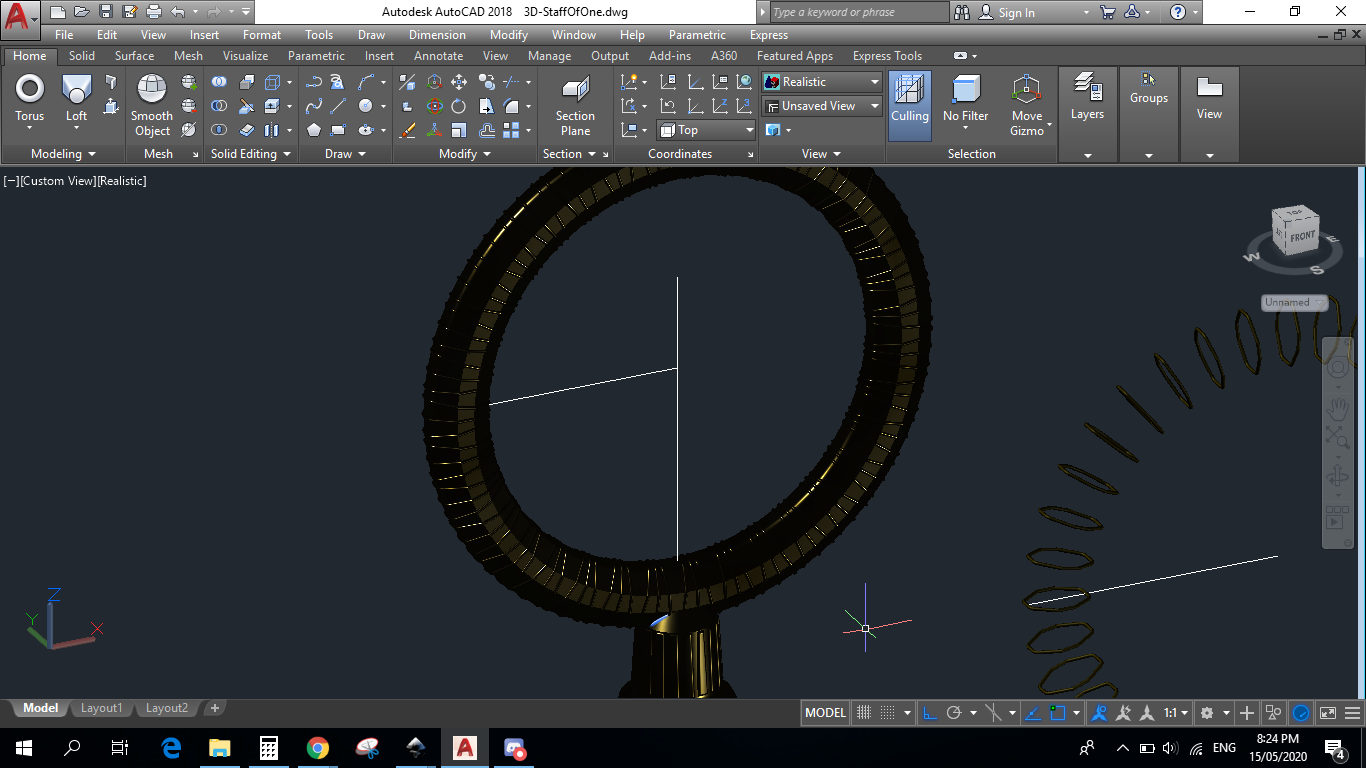Open Workspace Switching gear icon
Screen dimensions: 1366x768
1207,713
